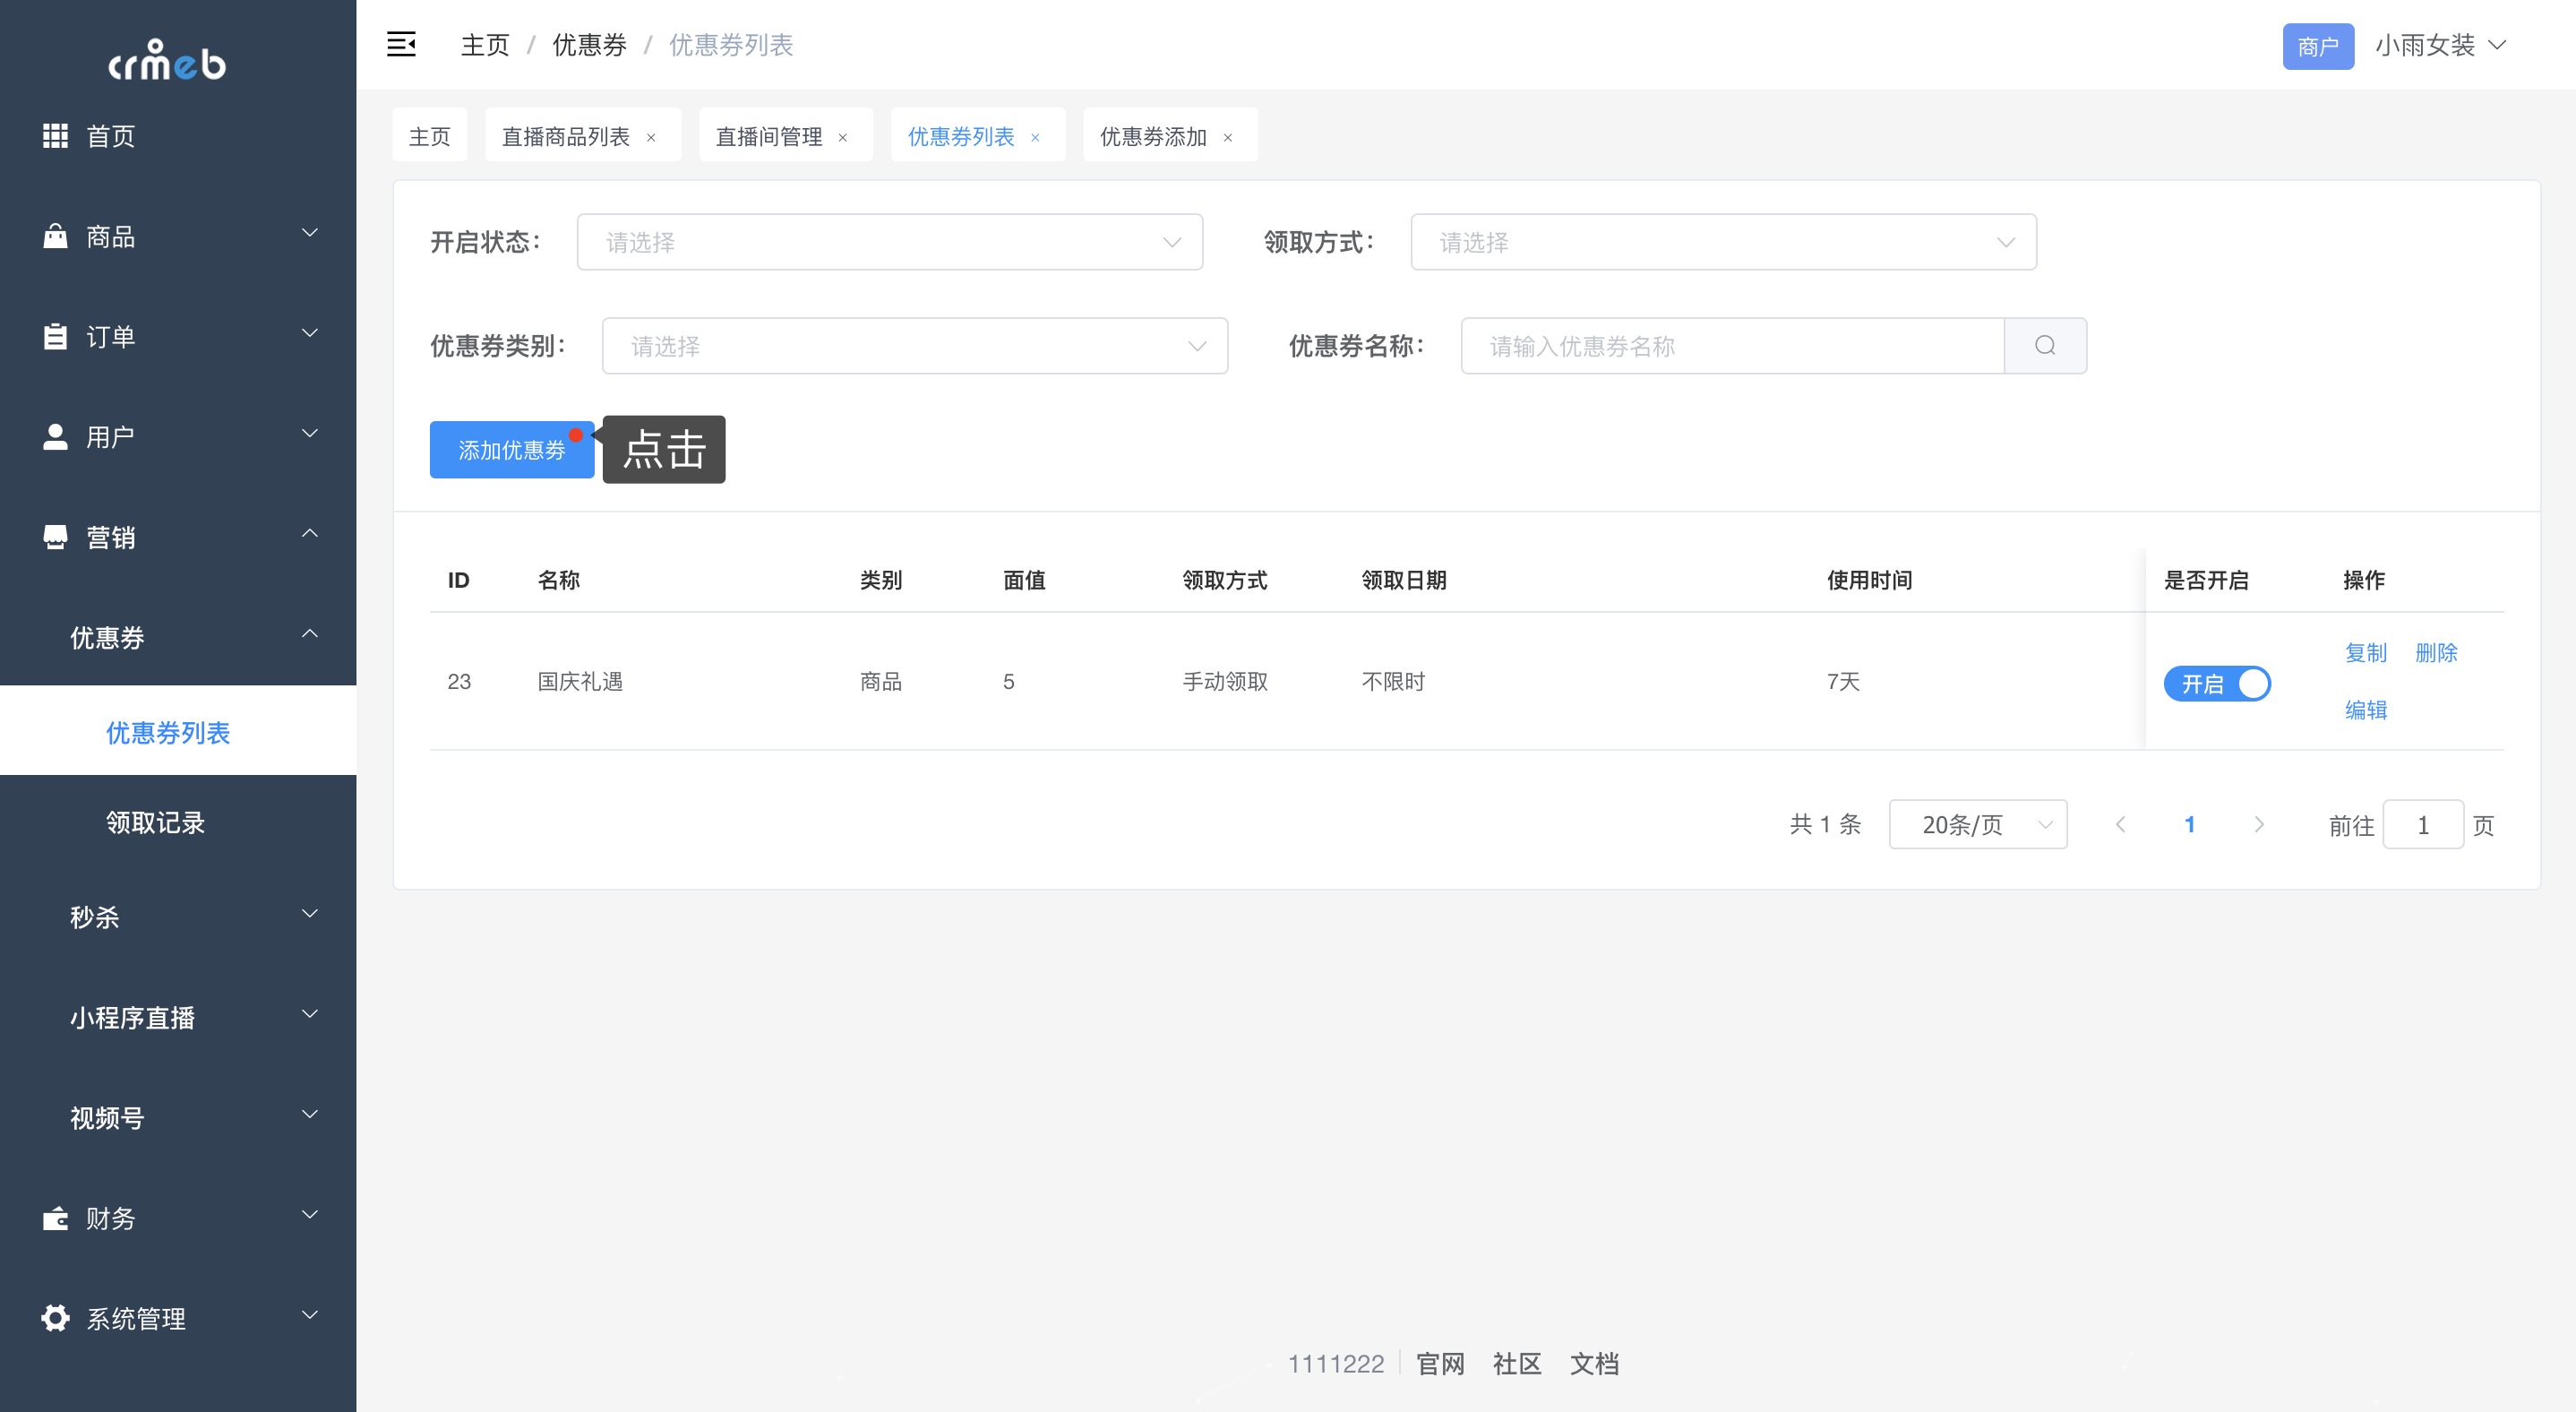
Task: Open the 小雨女装 account dropdown
Action: pyautogui.click(x=2440, y=45)
